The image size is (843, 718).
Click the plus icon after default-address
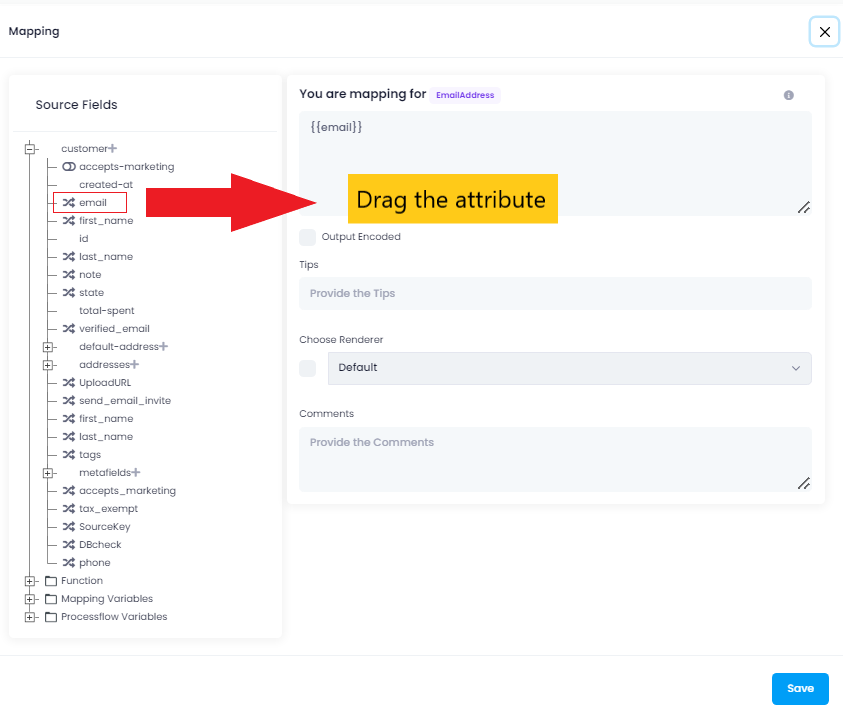(x=163, y=347)
